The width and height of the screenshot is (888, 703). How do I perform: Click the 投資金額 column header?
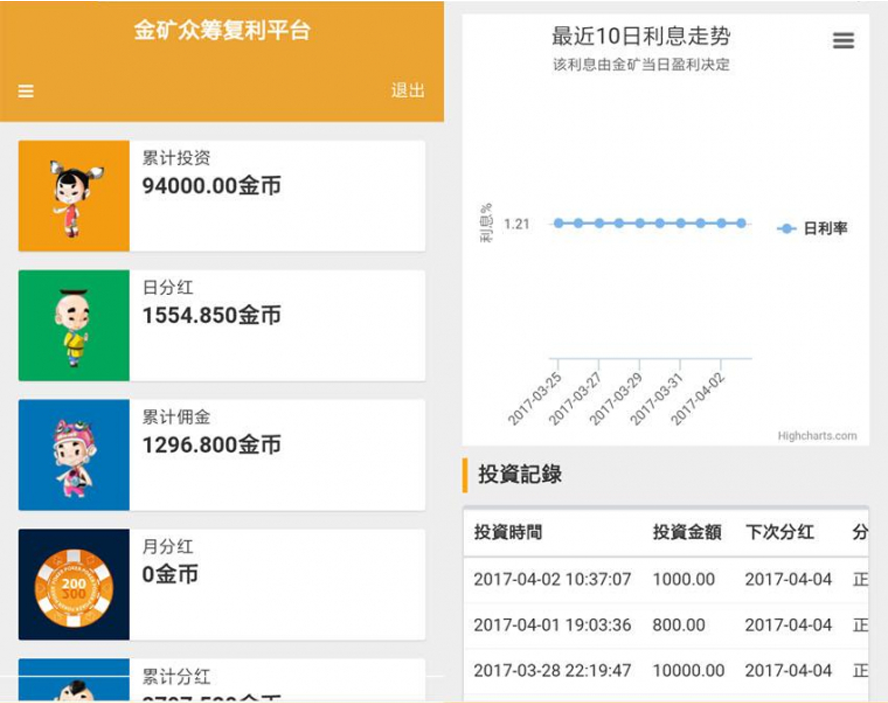tap(687, 532)
